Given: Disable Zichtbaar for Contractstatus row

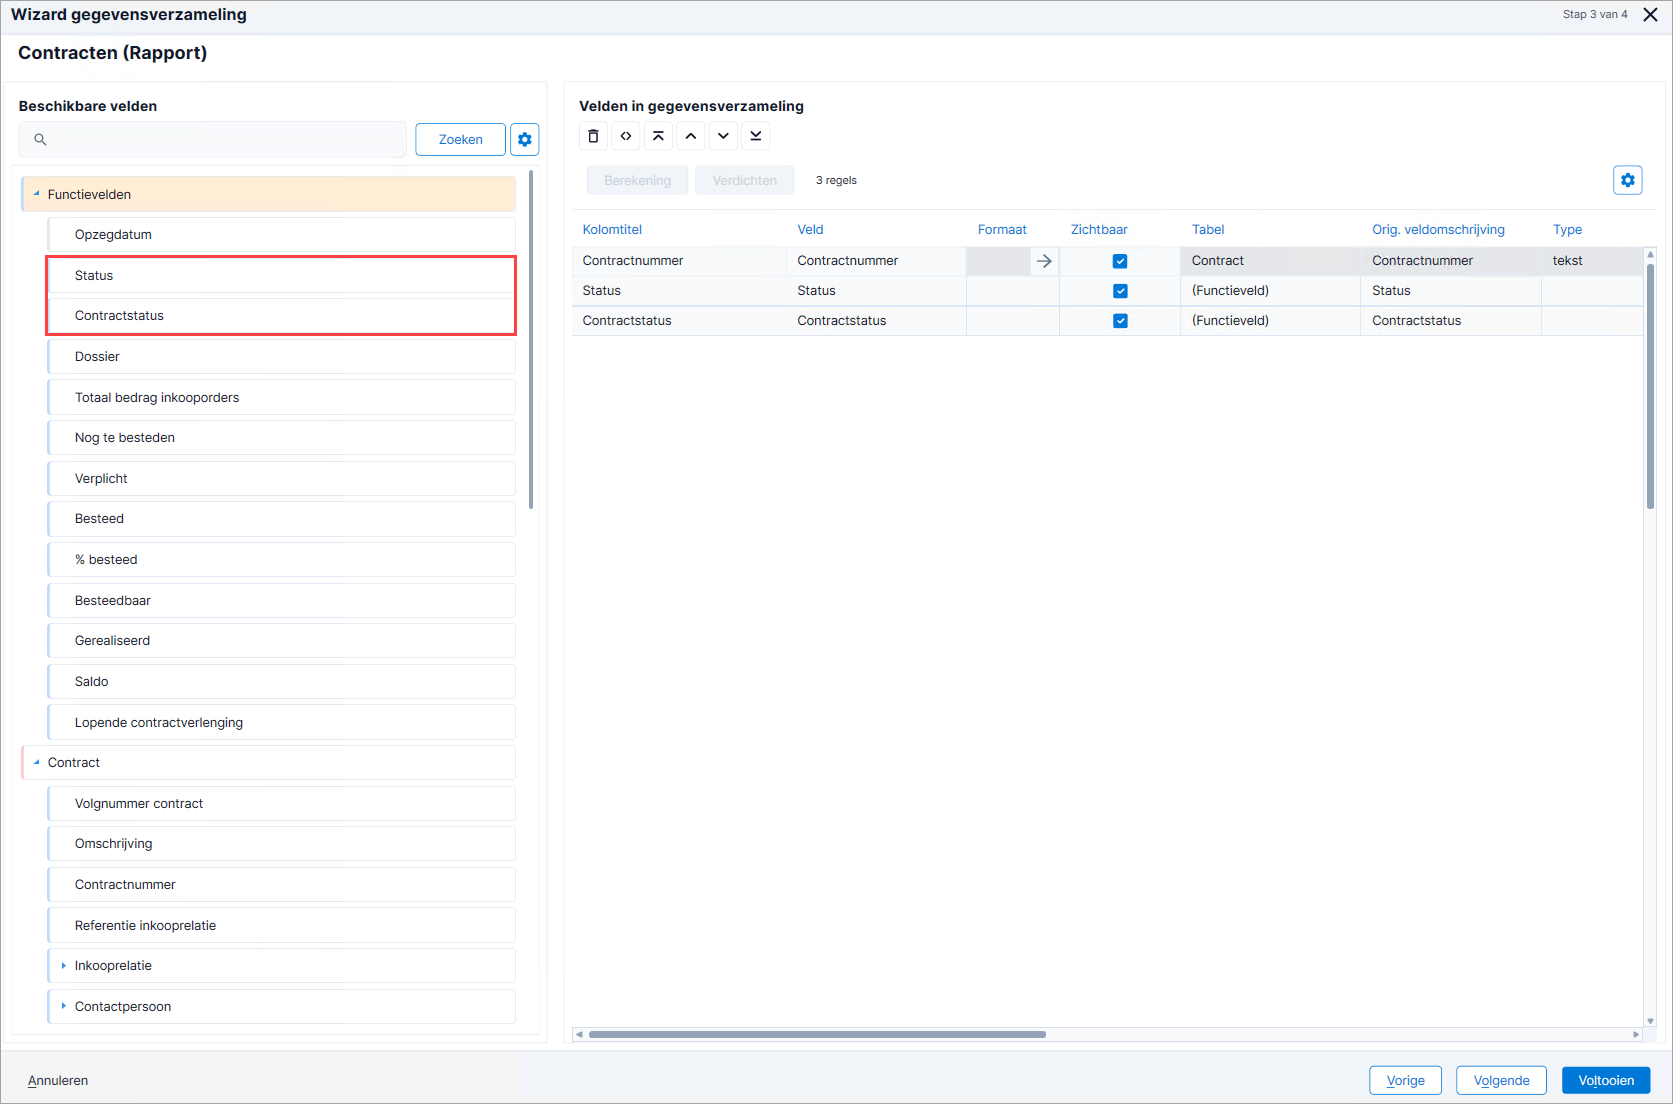Looking at the screenshot, I should 1120,321.
